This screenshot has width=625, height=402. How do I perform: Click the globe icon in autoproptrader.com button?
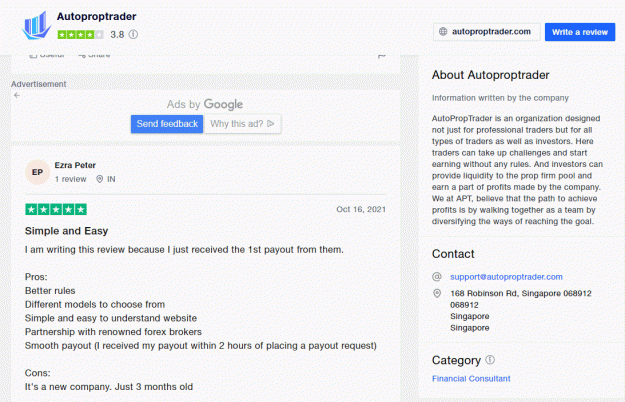443,31
